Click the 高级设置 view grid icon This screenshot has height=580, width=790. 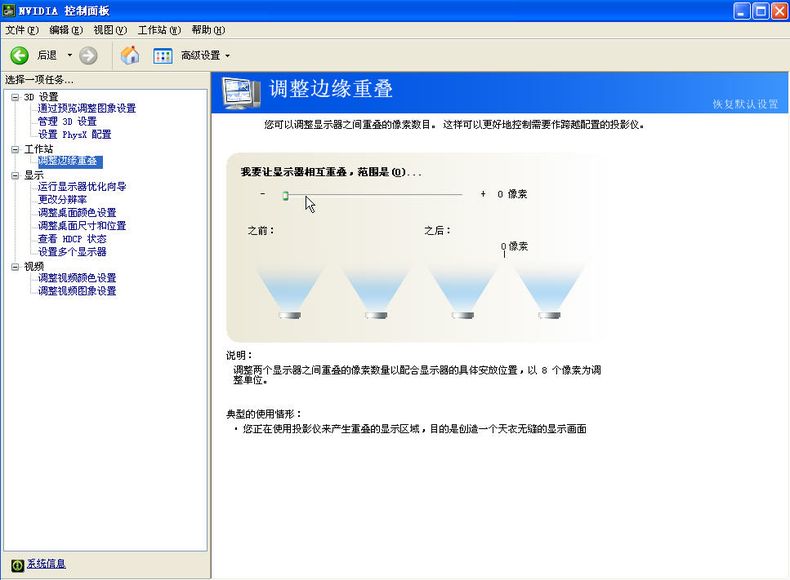coord(163,55)
